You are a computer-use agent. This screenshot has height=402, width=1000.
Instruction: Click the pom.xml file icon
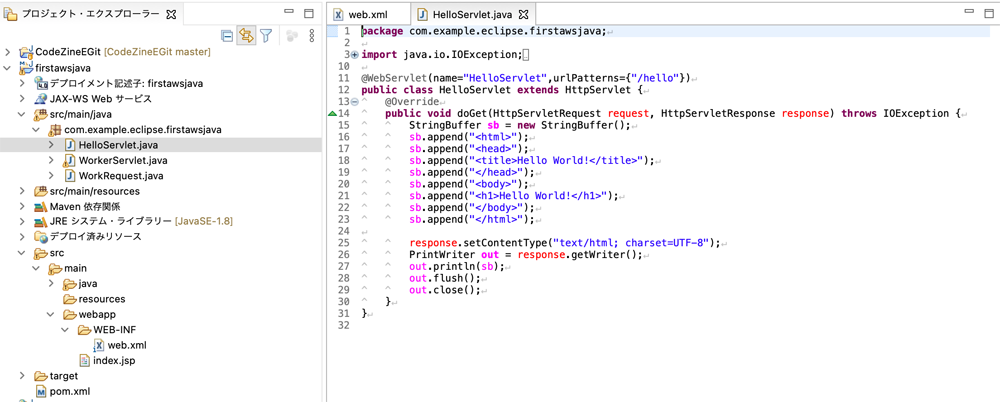(40, 391)
